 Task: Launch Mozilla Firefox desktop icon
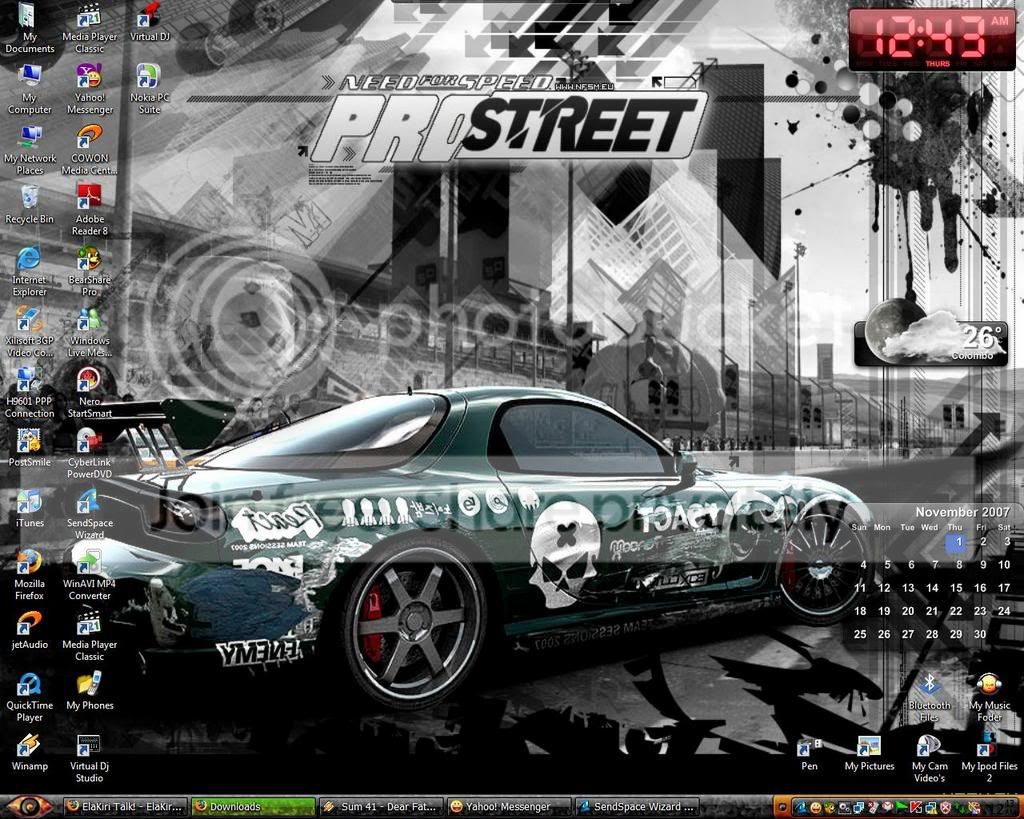[29, 575]
